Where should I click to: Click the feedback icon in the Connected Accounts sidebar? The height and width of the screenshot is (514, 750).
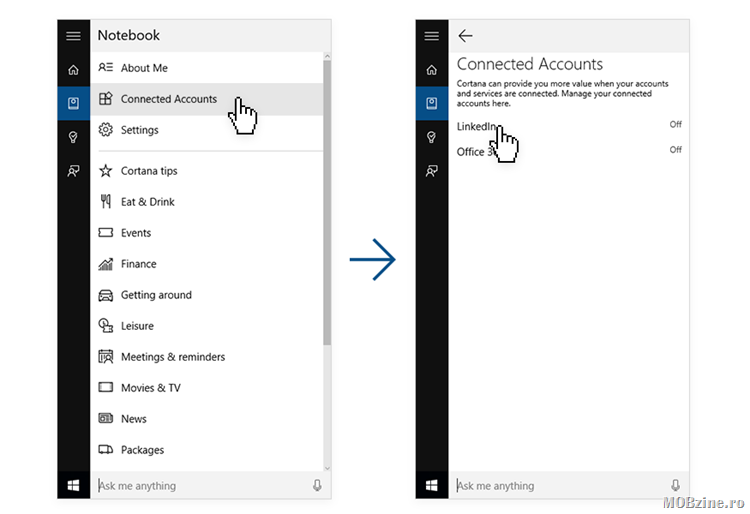(432, 171)
